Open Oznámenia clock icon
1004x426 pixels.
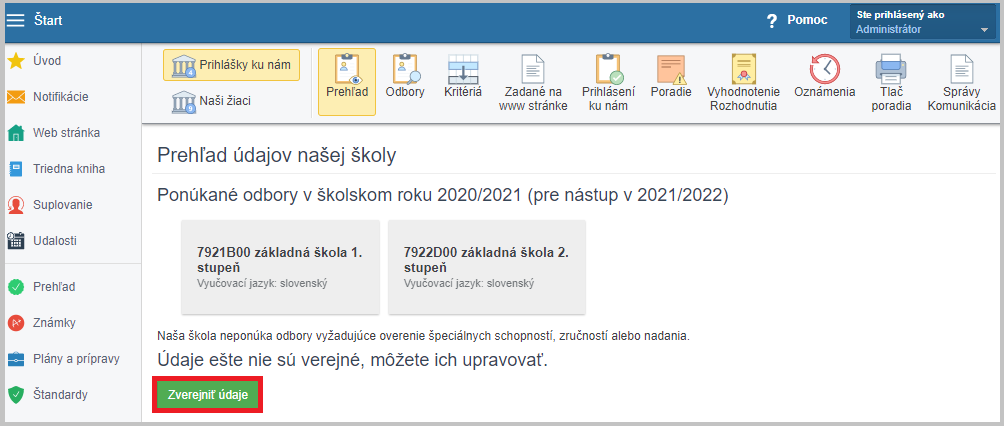(825, 69)
